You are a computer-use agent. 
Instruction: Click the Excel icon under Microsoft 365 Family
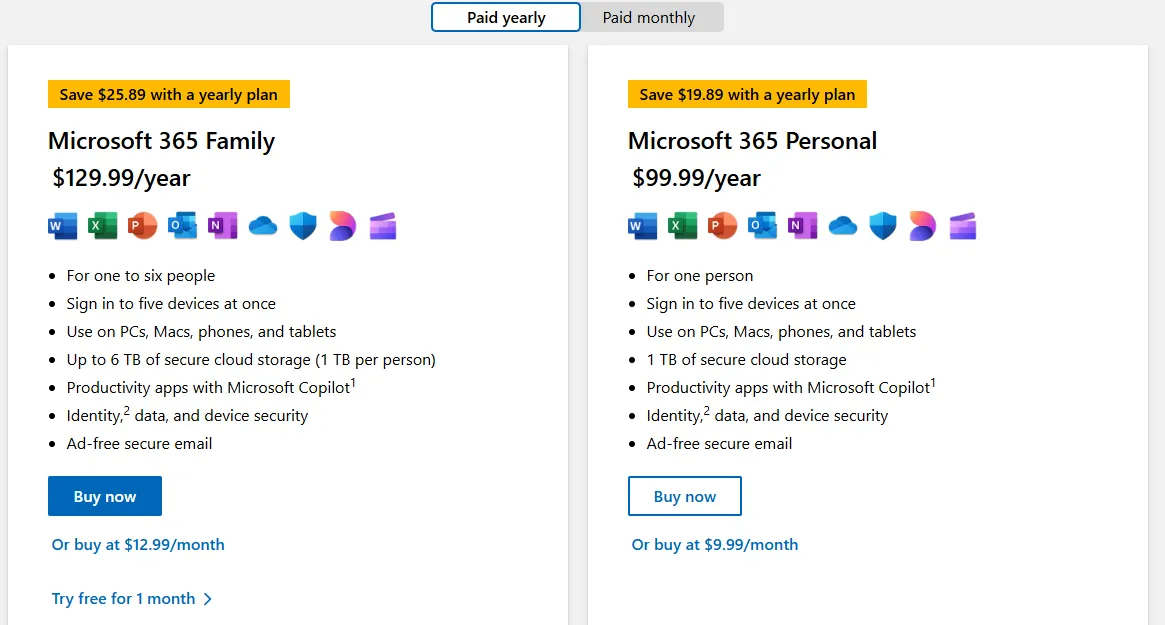[x=102, y=226]
